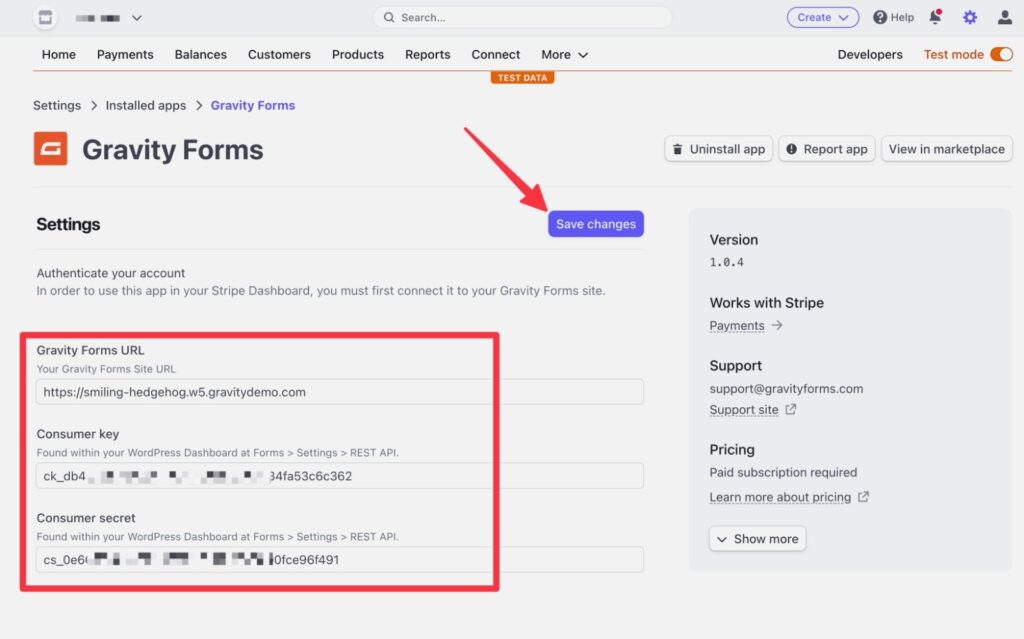1024x639 pixels.
Task: Open the Help menu
Action: pyautogui.click(x=893, y=17)
